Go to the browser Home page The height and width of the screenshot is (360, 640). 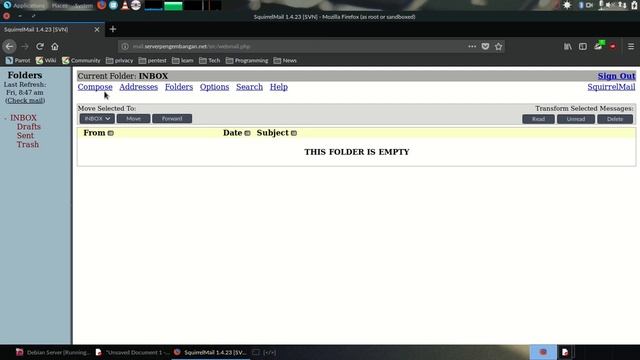point(55,47)
